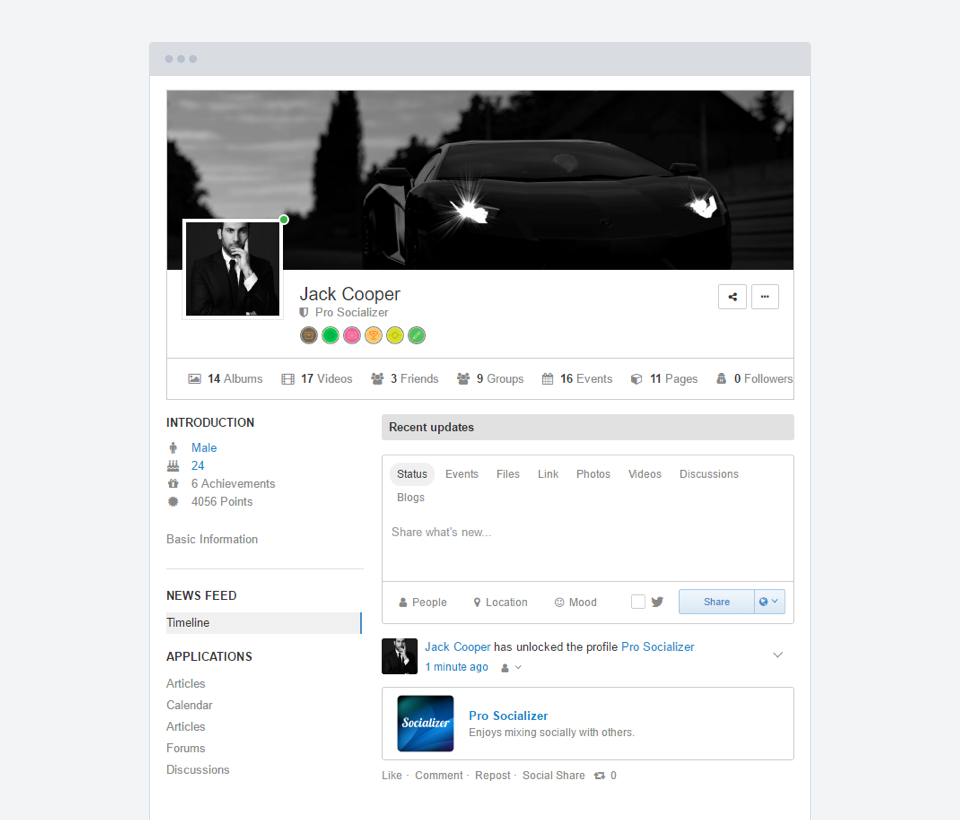The width and height of the screenshot is (960, 820).
Task: Switch to the Photos tab in composer
Action: click(593, 474)
